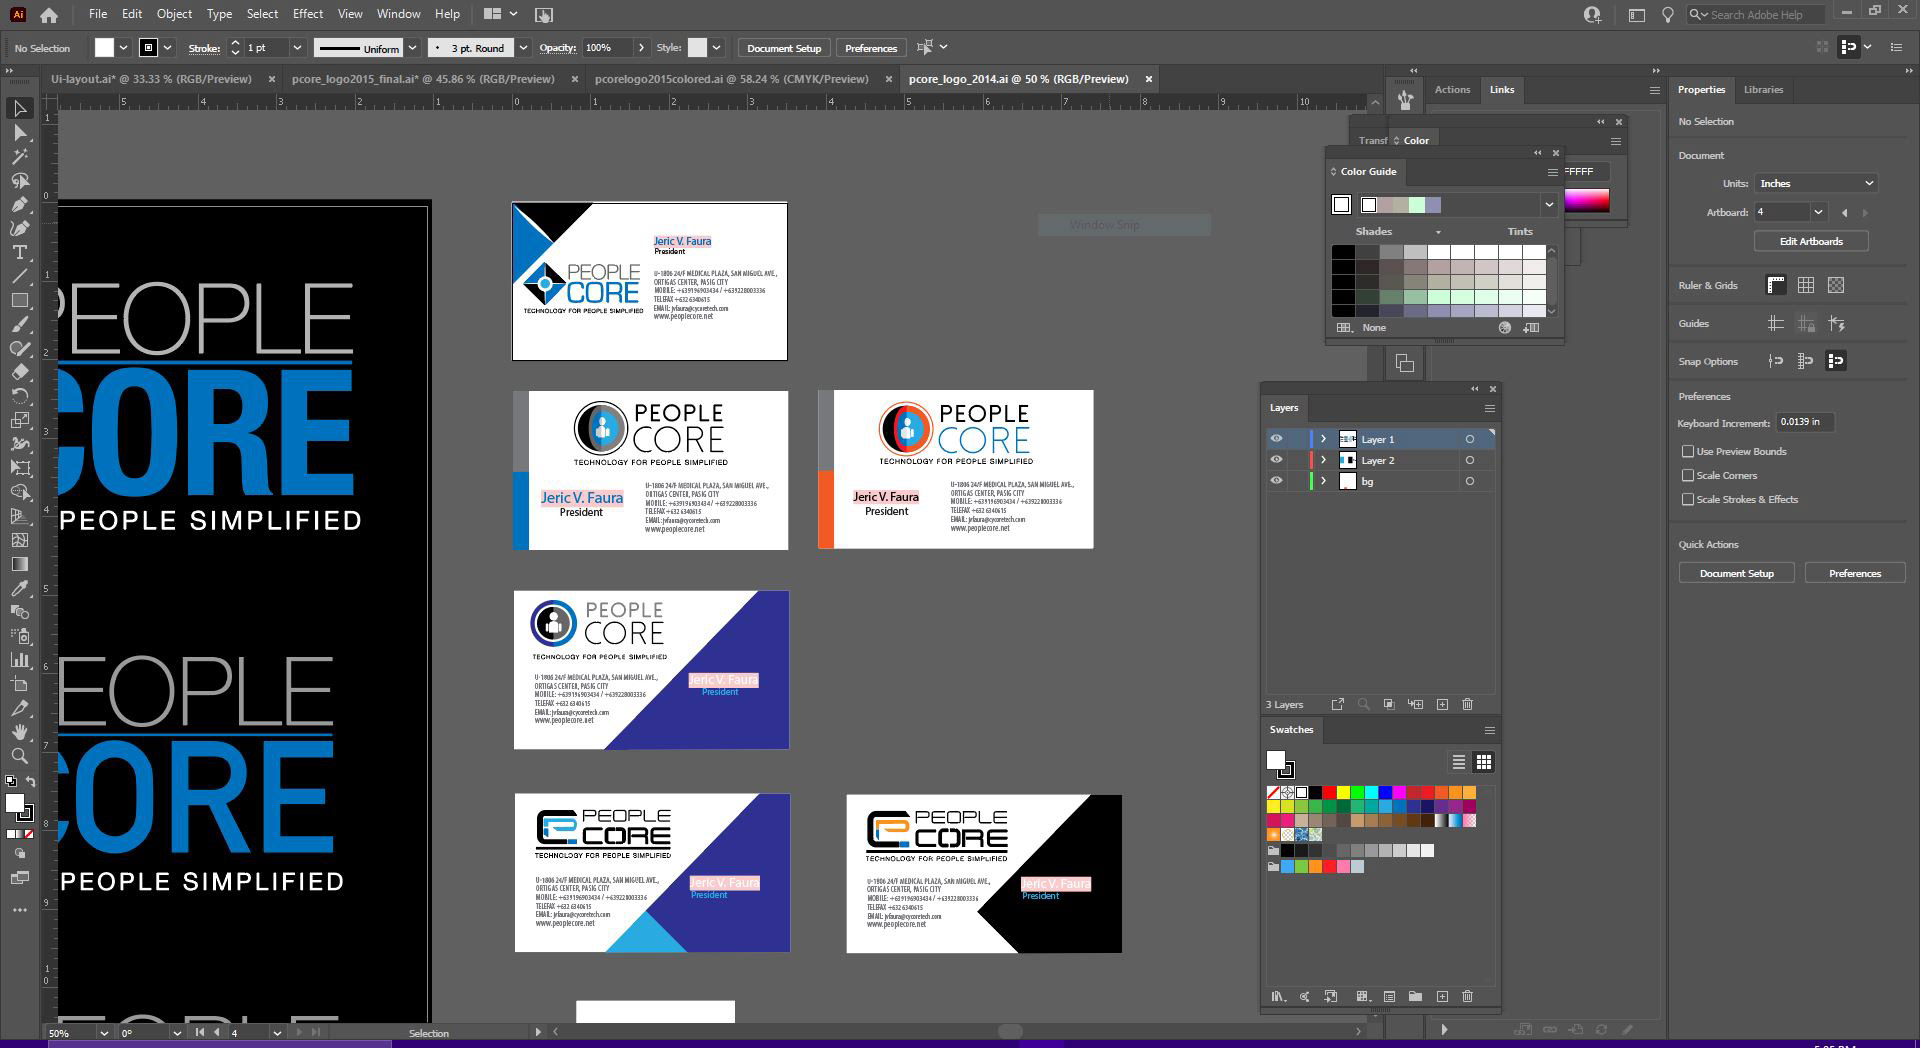Click the Edit Artboards button
Image resolution: width=1920 pixels, height=1048 pixels.
(1811, 241)
